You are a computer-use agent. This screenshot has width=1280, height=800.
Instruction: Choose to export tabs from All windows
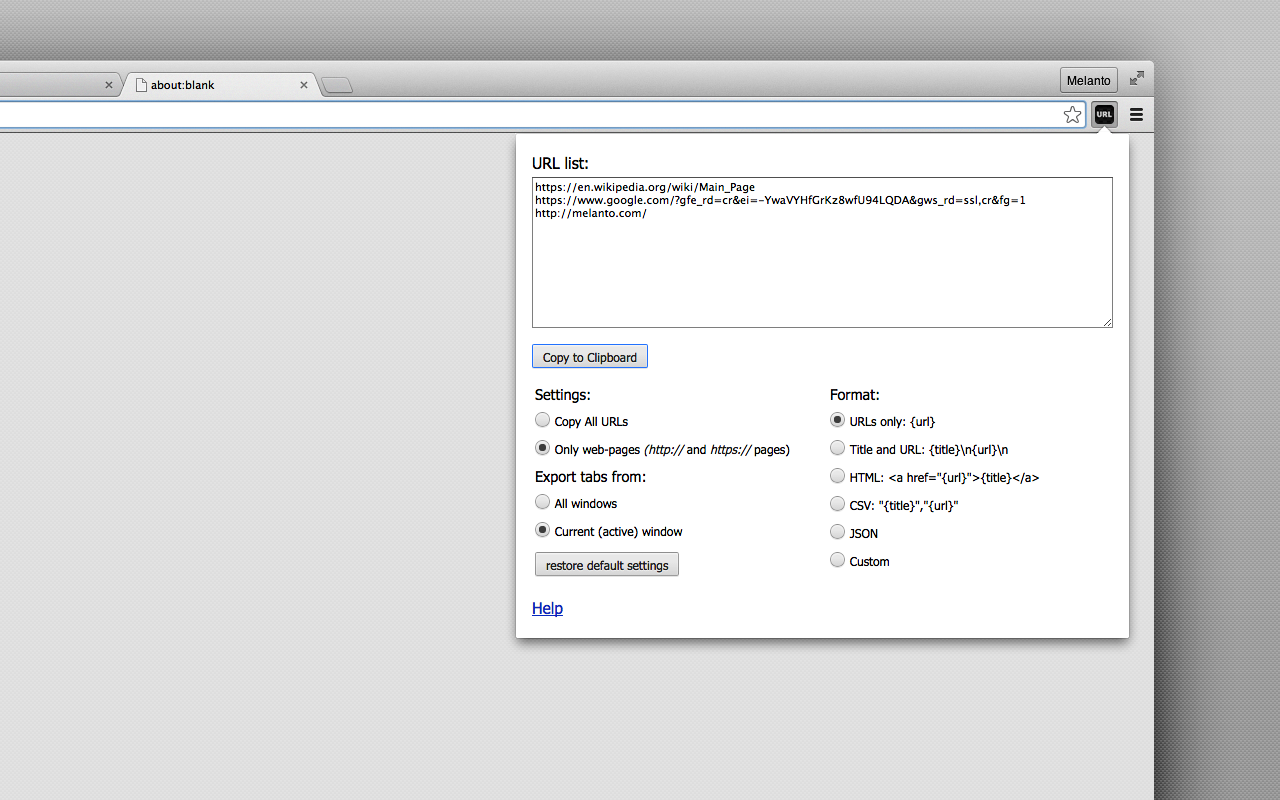pos(542,502)
